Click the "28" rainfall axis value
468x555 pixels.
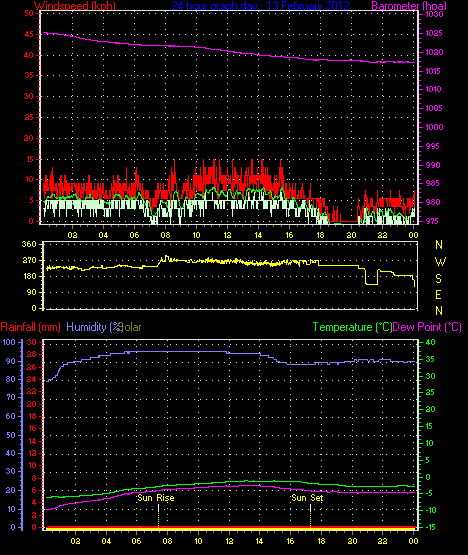32,354
